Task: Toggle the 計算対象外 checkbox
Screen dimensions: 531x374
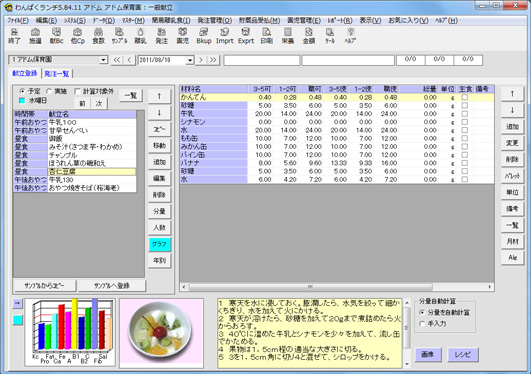Action: pos(77,91)
